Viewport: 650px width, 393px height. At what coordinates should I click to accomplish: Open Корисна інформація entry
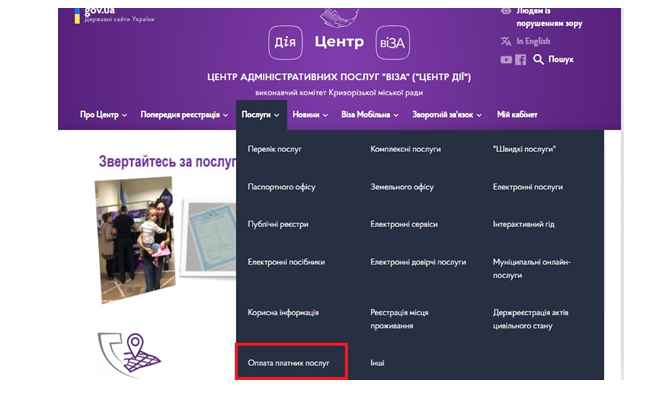coord(283,313)
